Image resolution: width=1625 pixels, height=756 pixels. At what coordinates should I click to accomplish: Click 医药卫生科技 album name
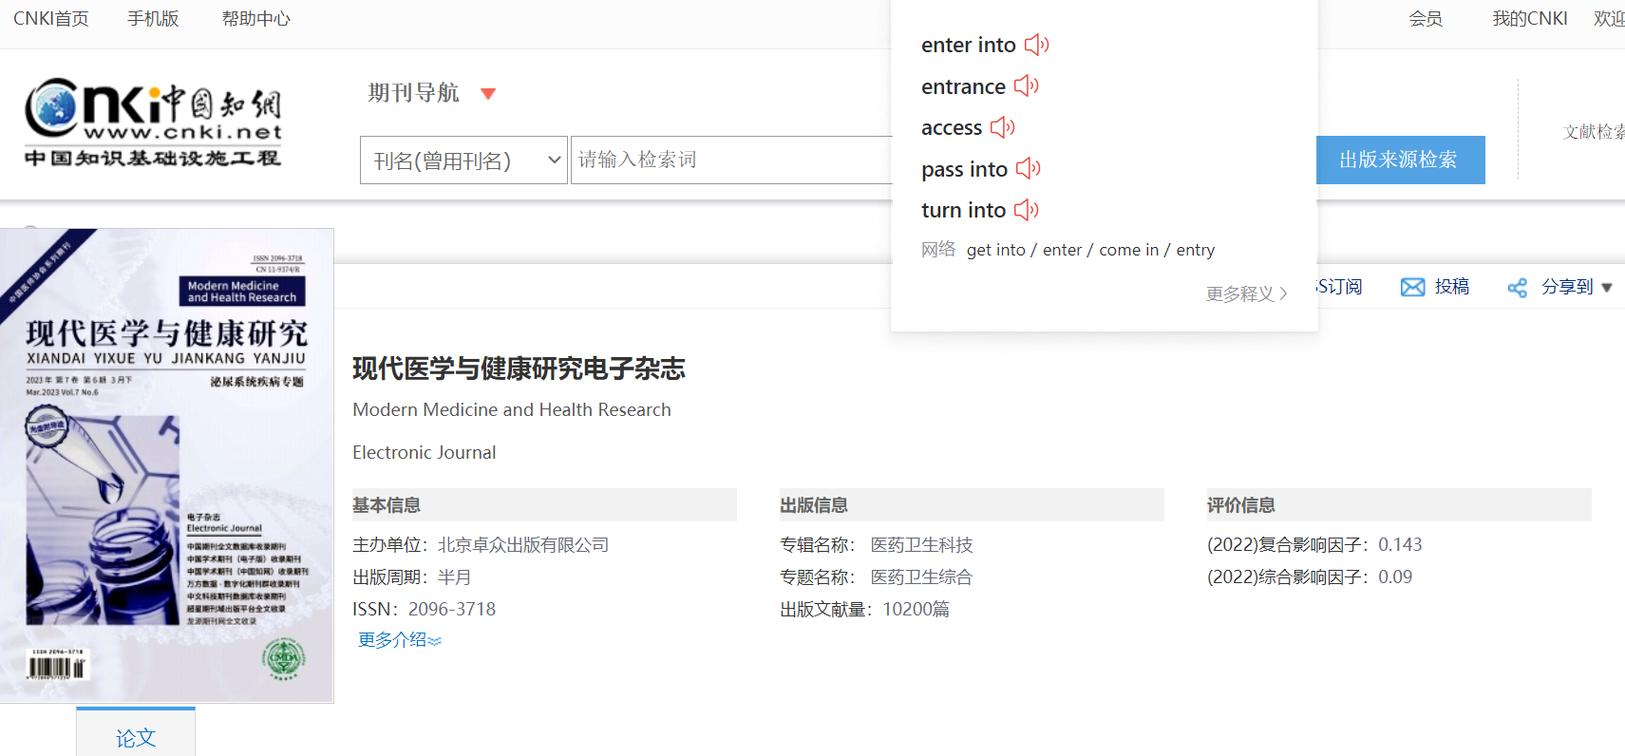(921, 545)
